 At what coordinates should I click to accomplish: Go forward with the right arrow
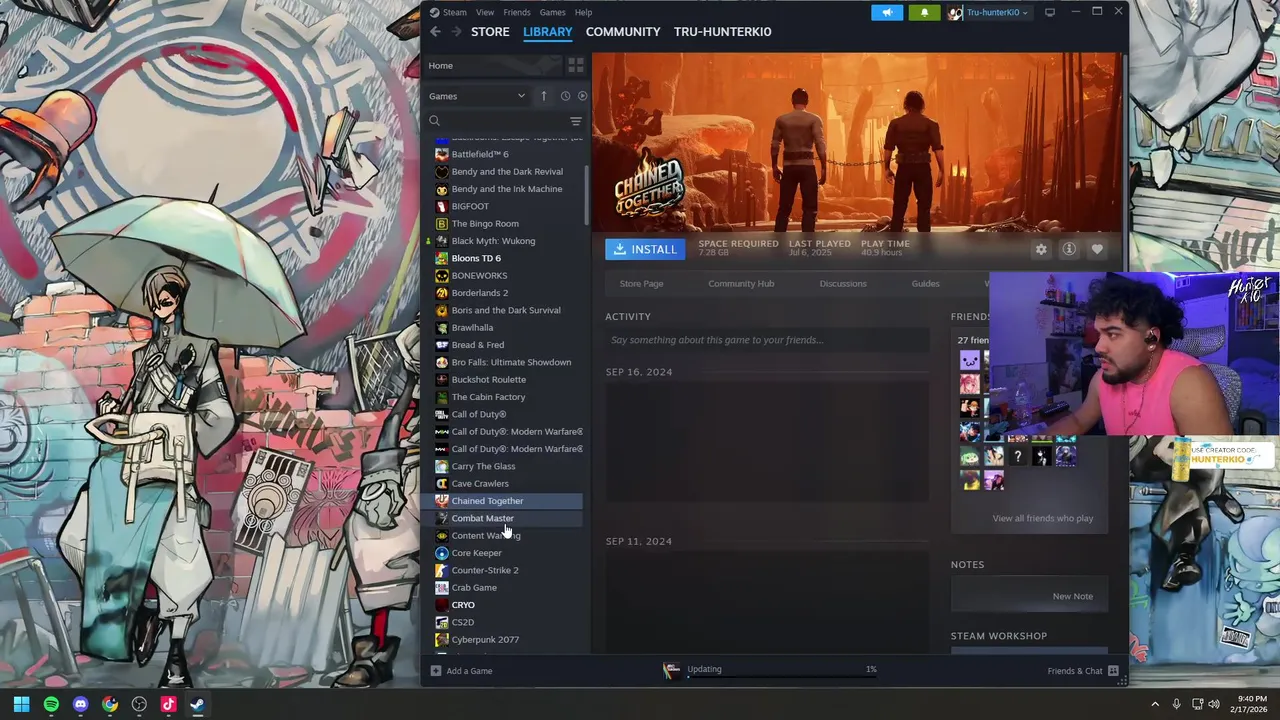click(x=456, y=32)
